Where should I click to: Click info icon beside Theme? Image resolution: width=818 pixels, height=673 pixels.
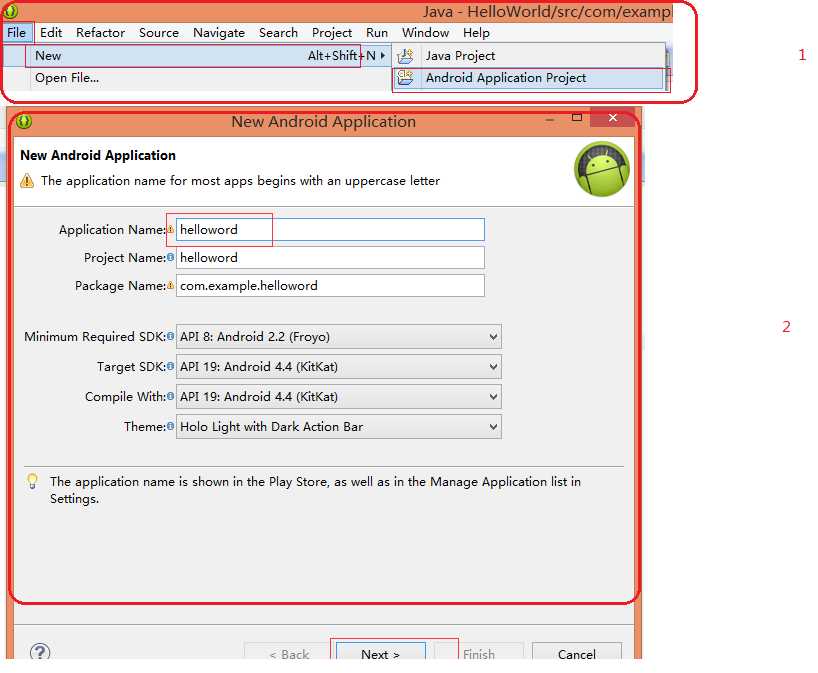pos(171,426)
